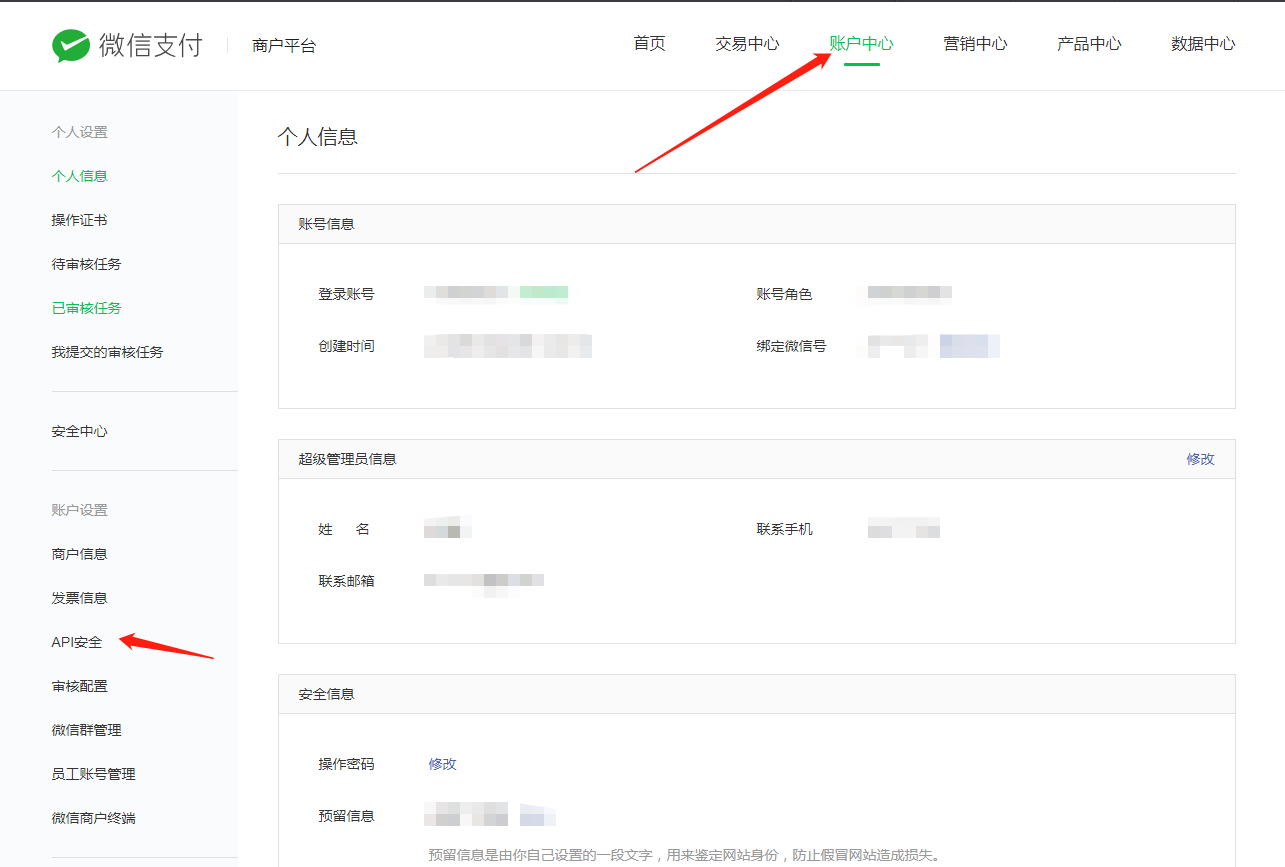Viewport: 1285px width, 867px height.
Task: Open the 发票信息 settings
Action: pos(79,597)
